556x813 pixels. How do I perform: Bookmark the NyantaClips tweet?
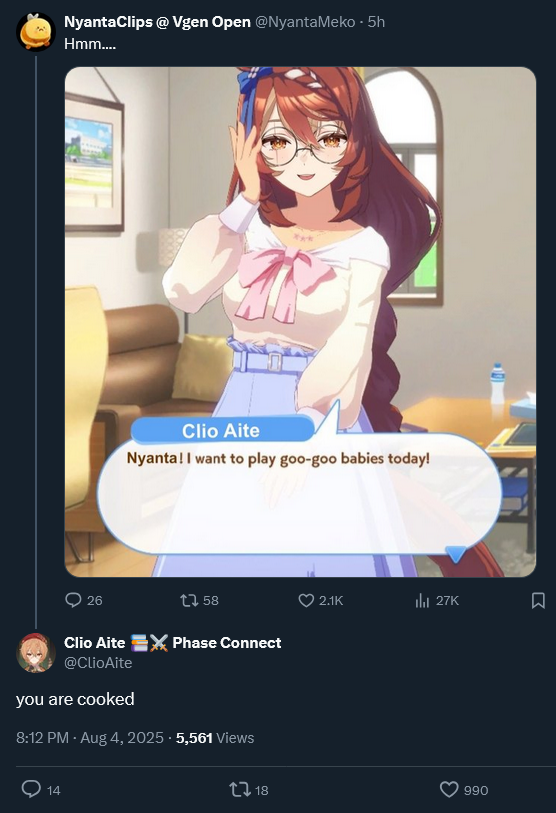tap(538, 600)
